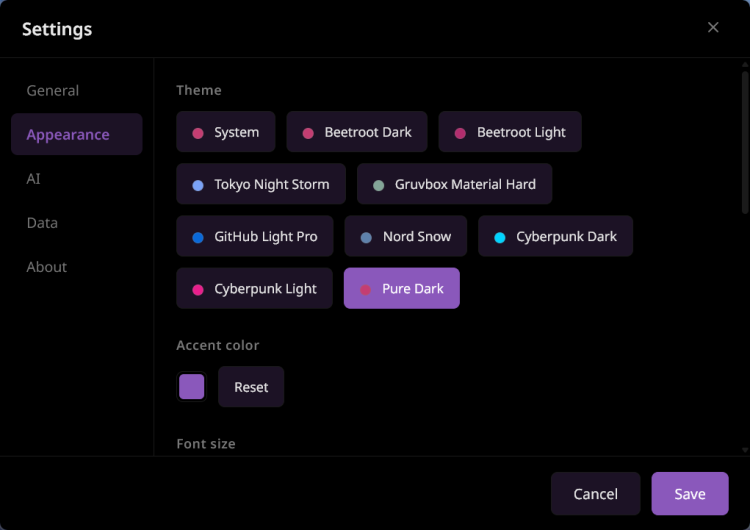Cancel the settings changes
This screenshot has height=530, width=750.
pos(595,494)
